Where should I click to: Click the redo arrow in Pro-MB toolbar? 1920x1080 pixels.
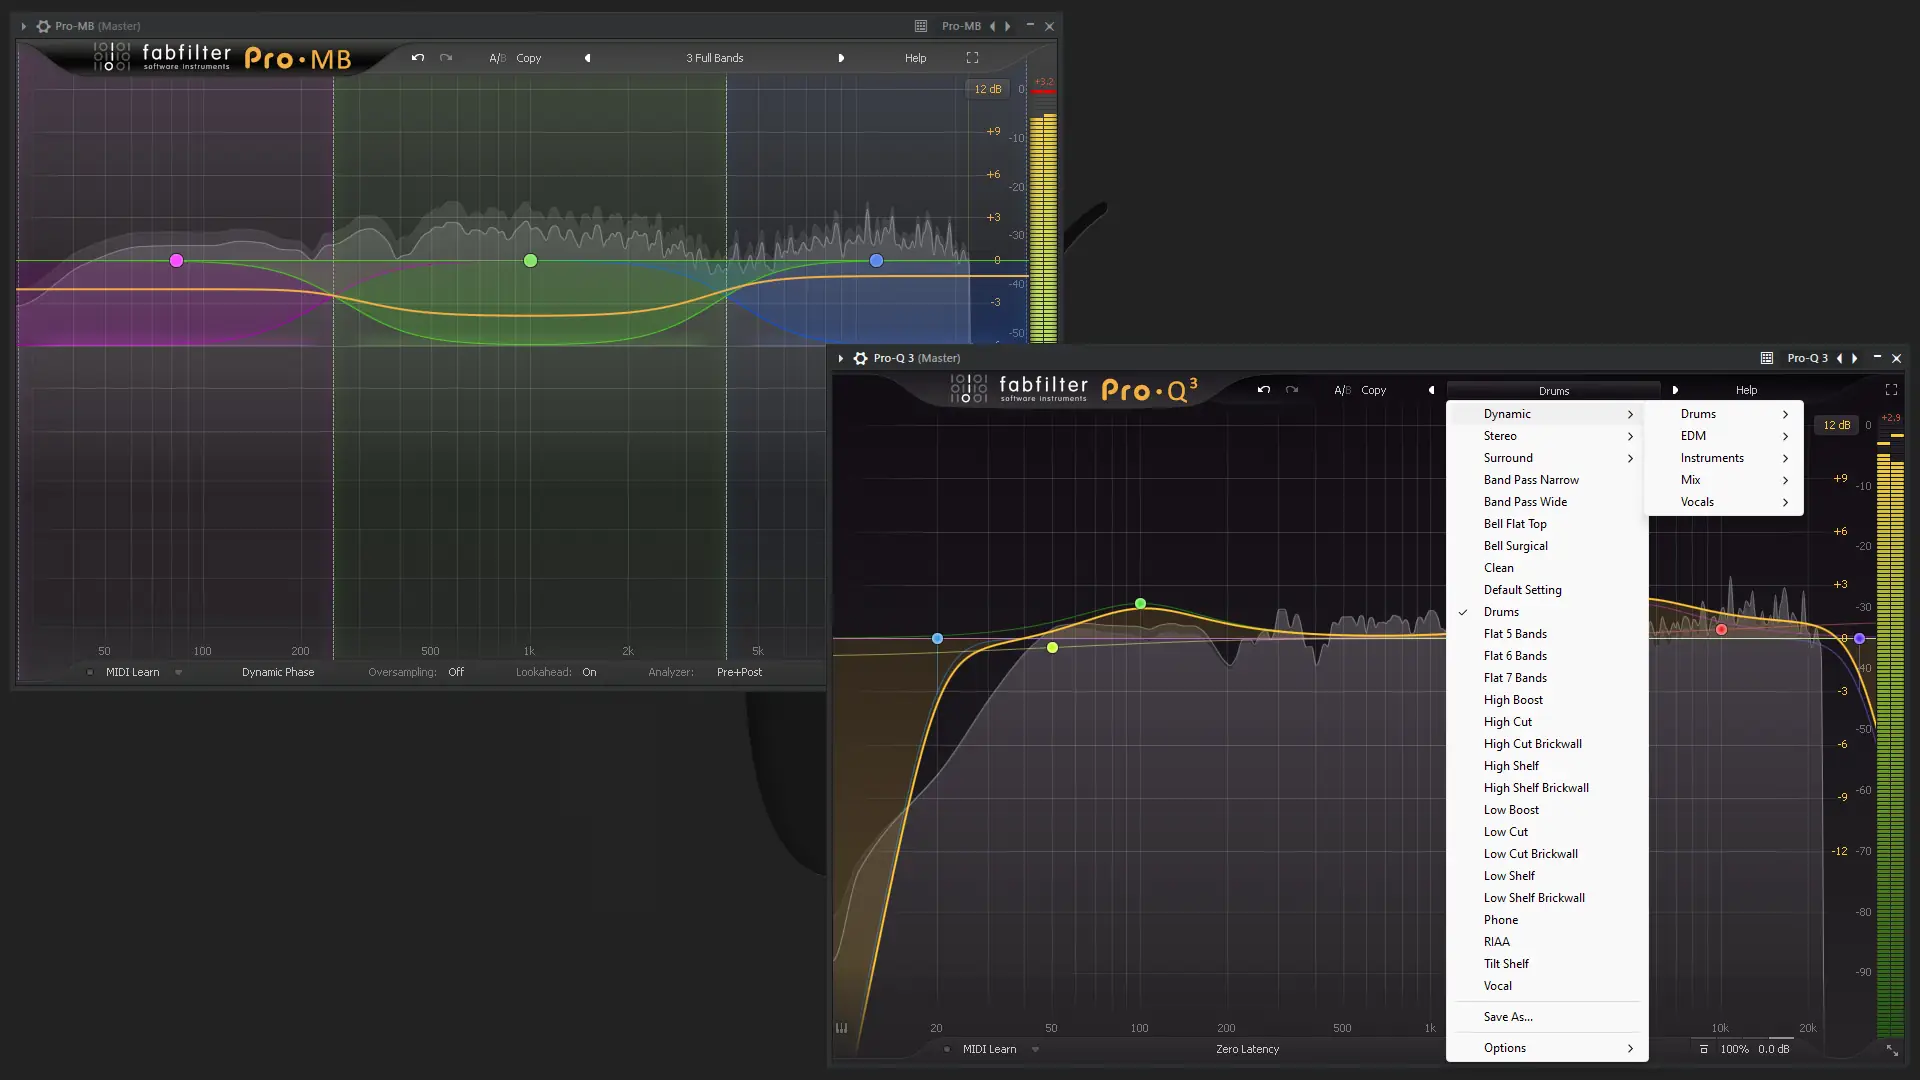445,58
